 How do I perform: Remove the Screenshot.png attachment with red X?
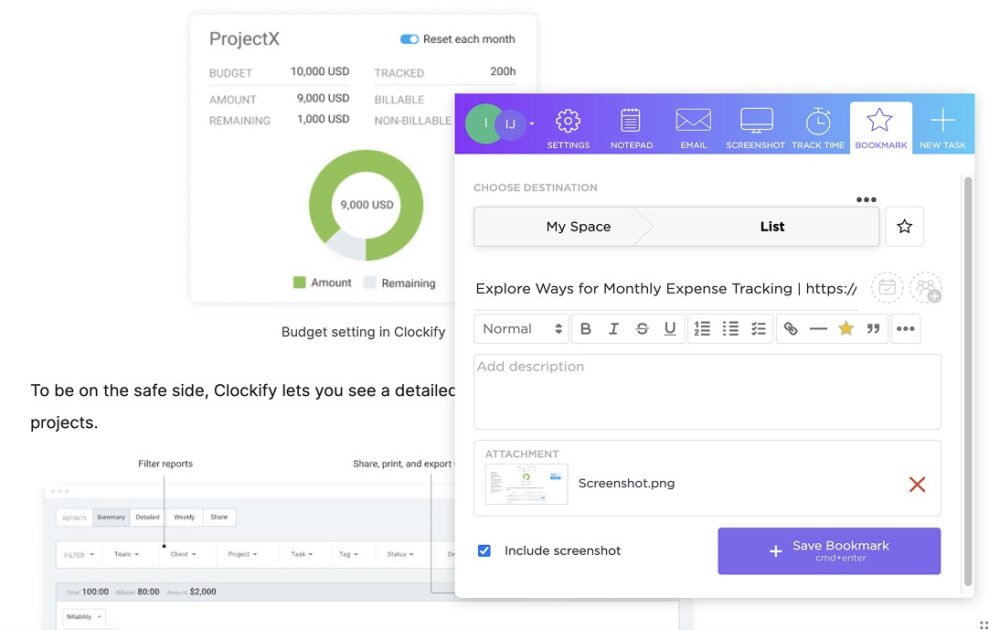(x=917, y=484)
